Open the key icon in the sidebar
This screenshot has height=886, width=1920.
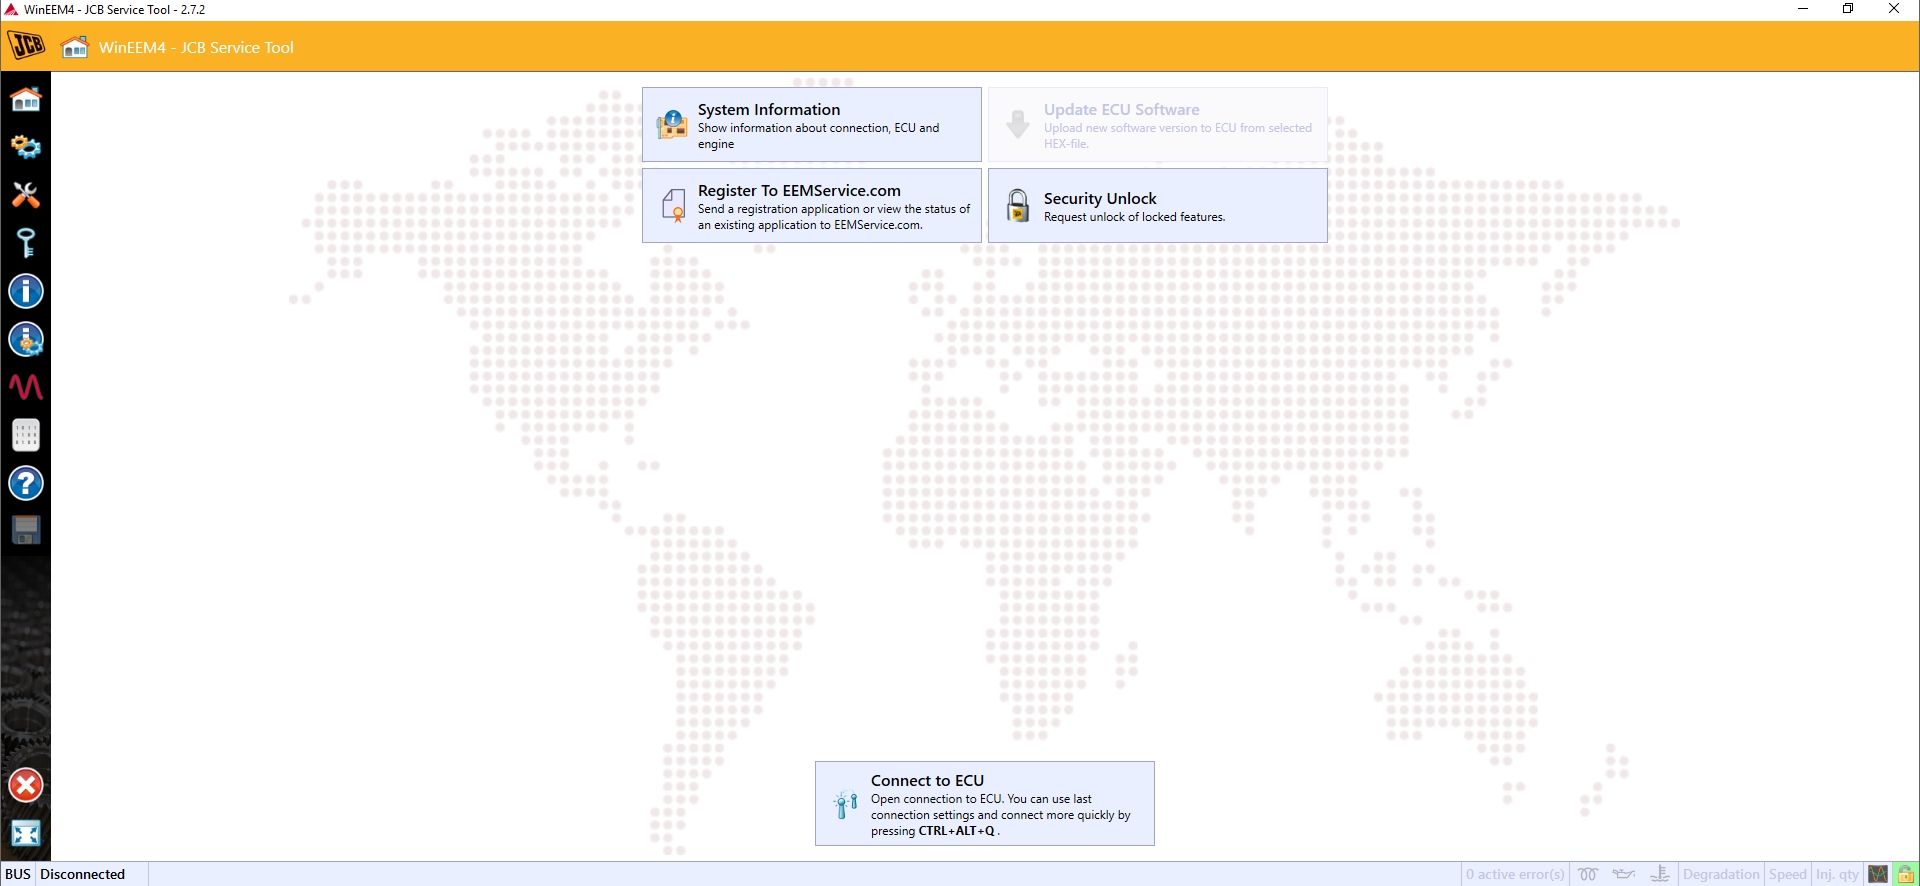(x=26, y=243)
